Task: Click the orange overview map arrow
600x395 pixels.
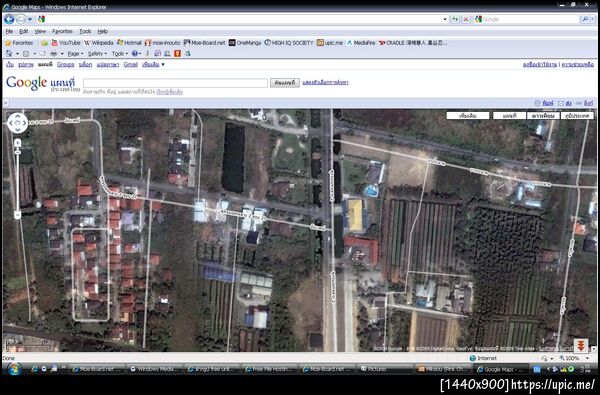Action: (580, 346)
